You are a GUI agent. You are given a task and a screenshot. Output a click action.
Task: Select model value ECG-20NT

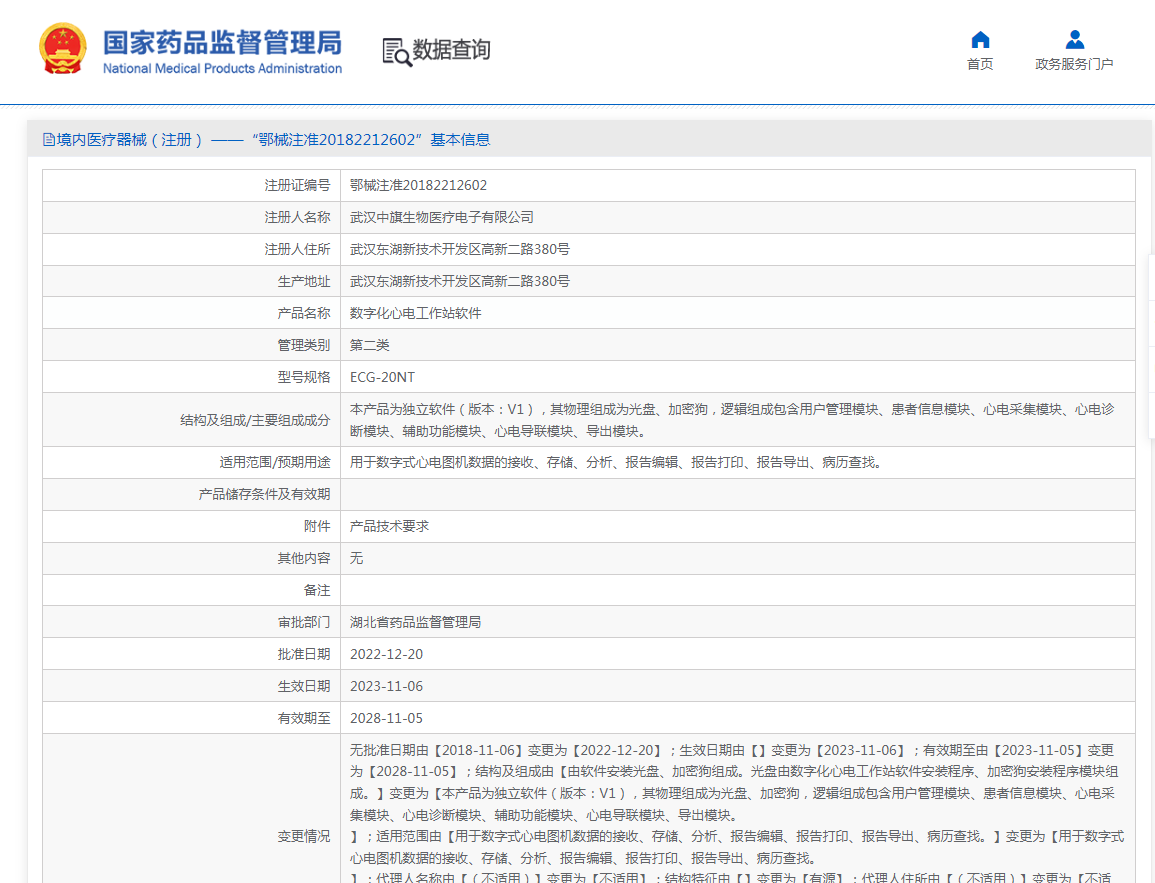382,377
